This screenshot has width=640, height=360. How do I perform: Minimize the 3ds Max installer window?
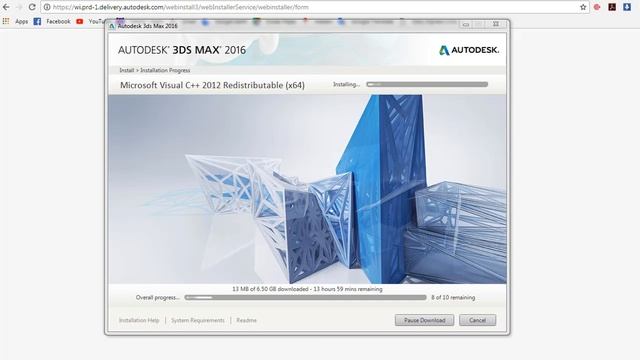tap(466, 24)
